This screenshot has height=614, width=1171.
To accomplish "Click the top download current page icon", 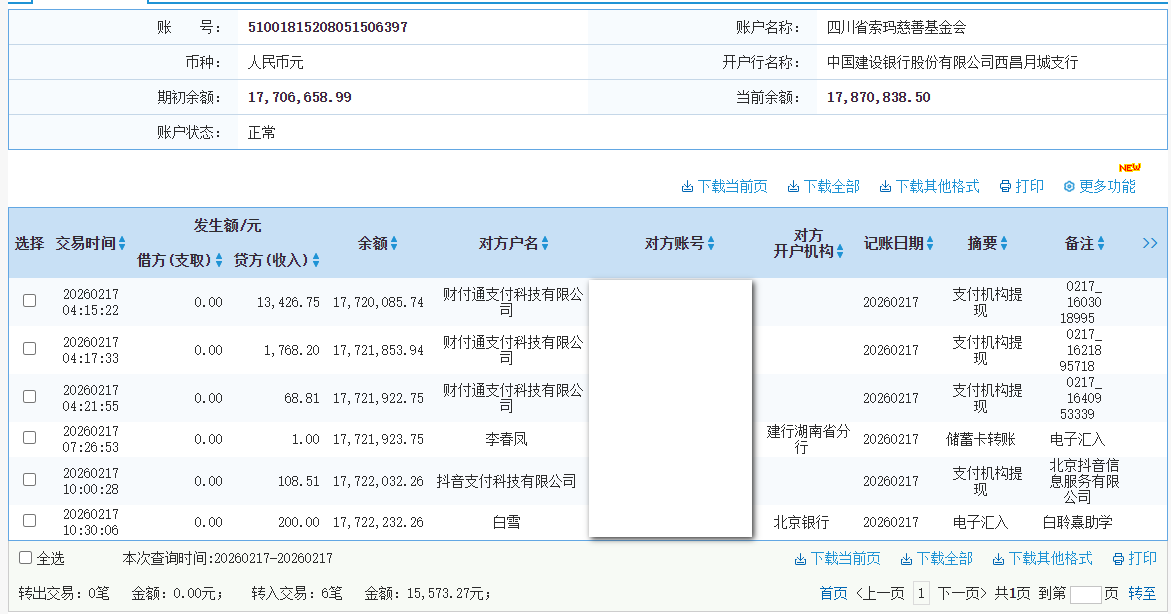I will click(x=687, y=187).
